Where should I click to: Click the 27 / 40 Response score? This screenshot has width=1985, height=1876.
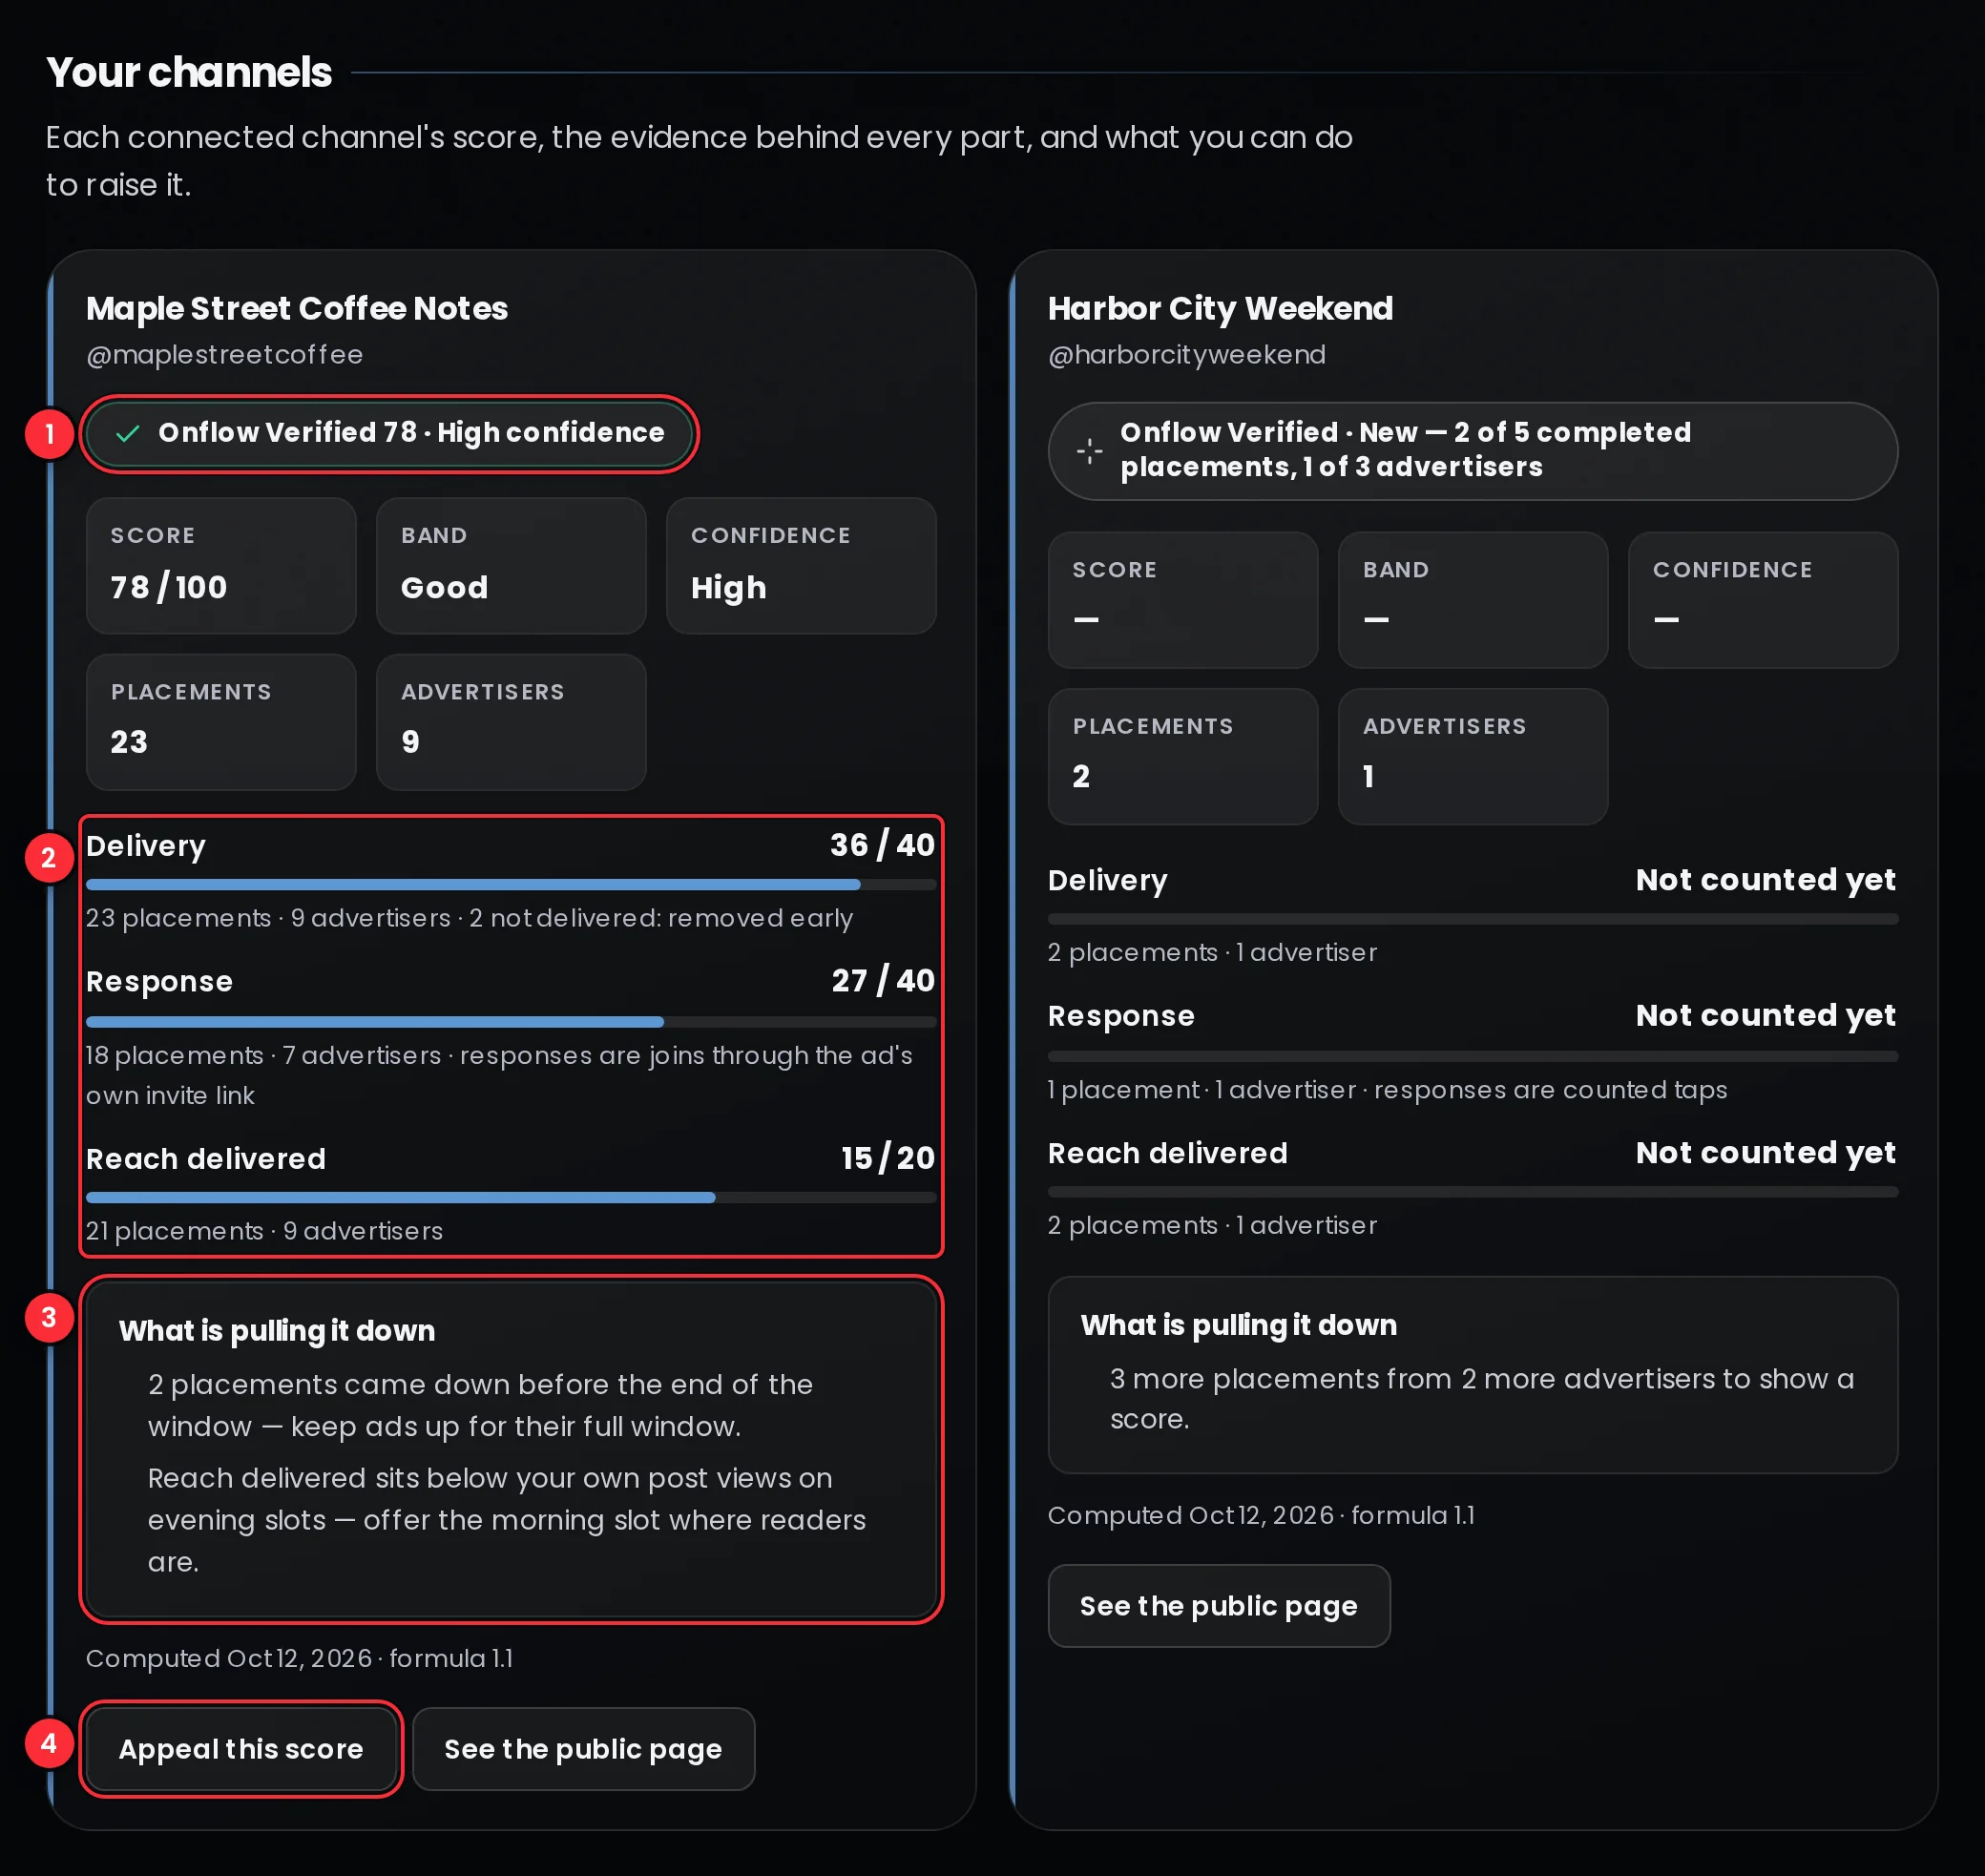pyautogui.click(x=883, y=981)
